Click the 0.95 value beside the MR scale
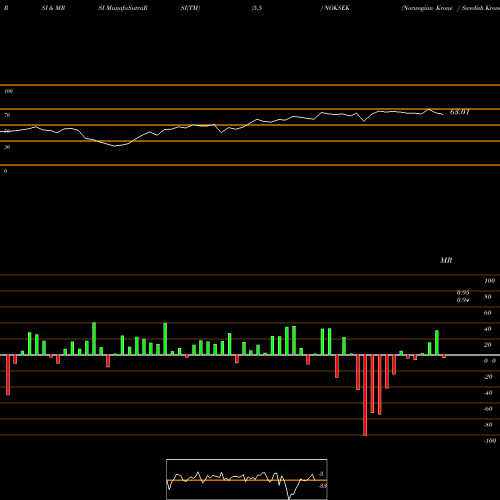500x500 pixels. coord(463,293)
